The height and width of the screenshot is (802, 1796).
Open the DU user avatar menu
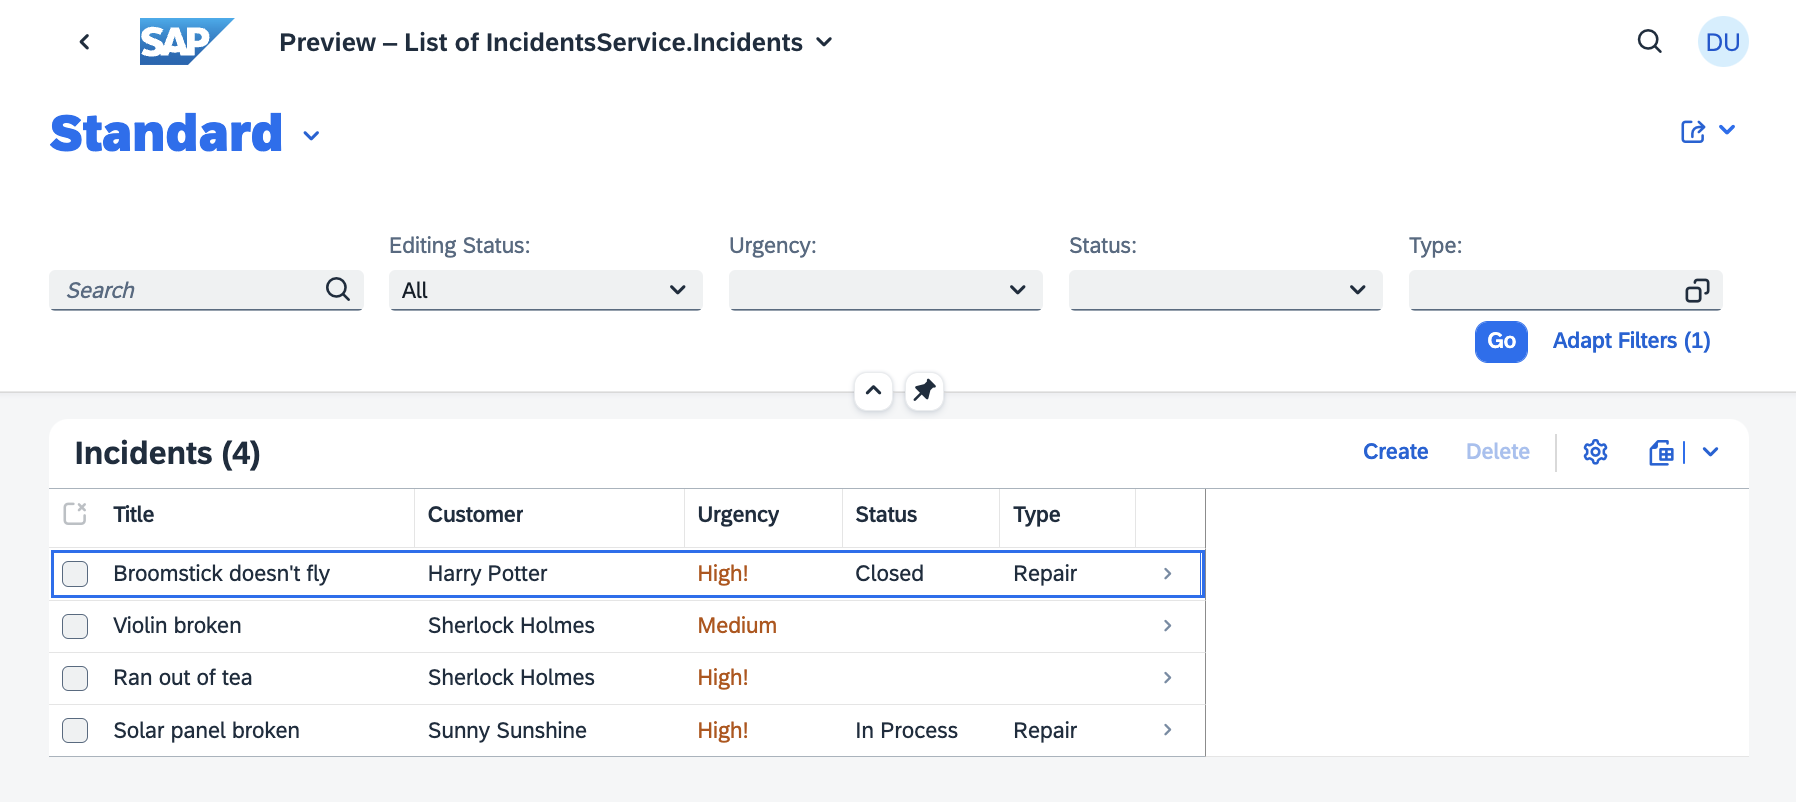tap(1723, 42)
